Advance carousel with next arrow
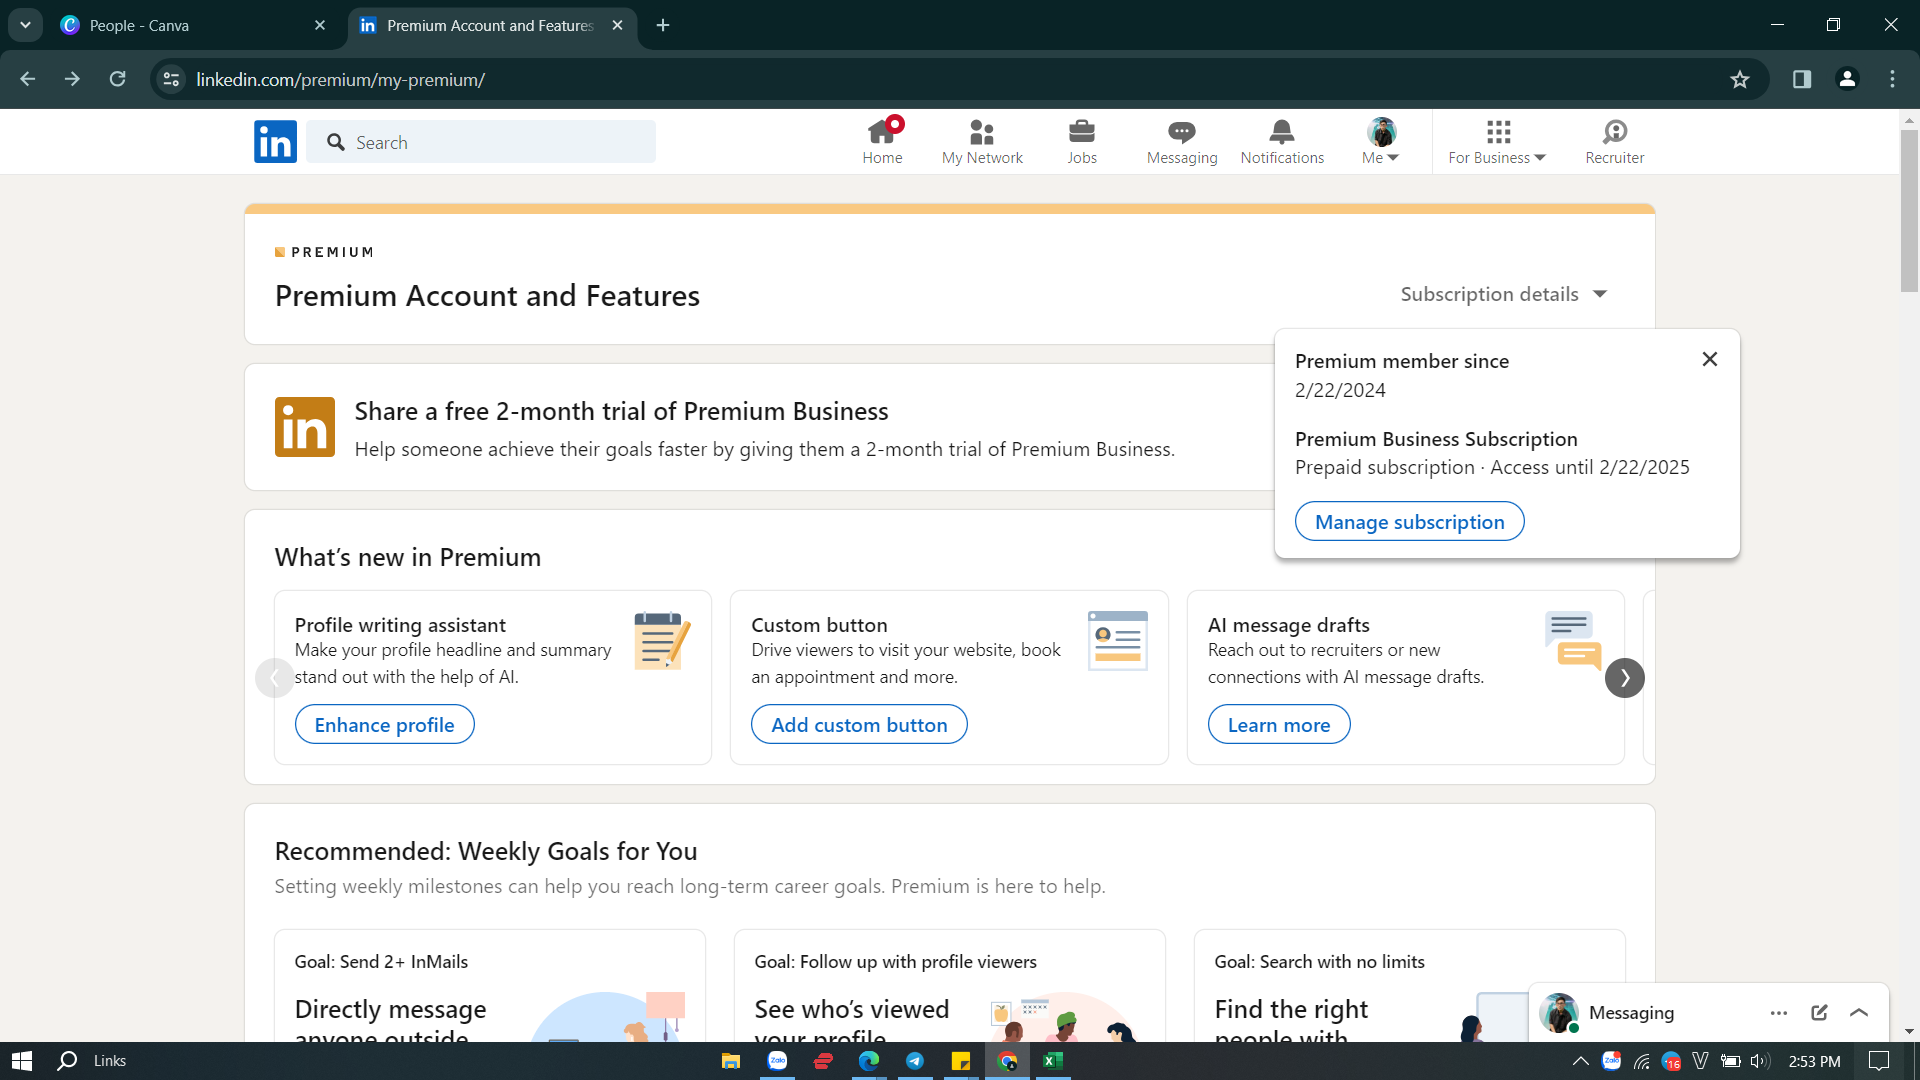This screenshot has height=1080, width=1920. 1625,678
